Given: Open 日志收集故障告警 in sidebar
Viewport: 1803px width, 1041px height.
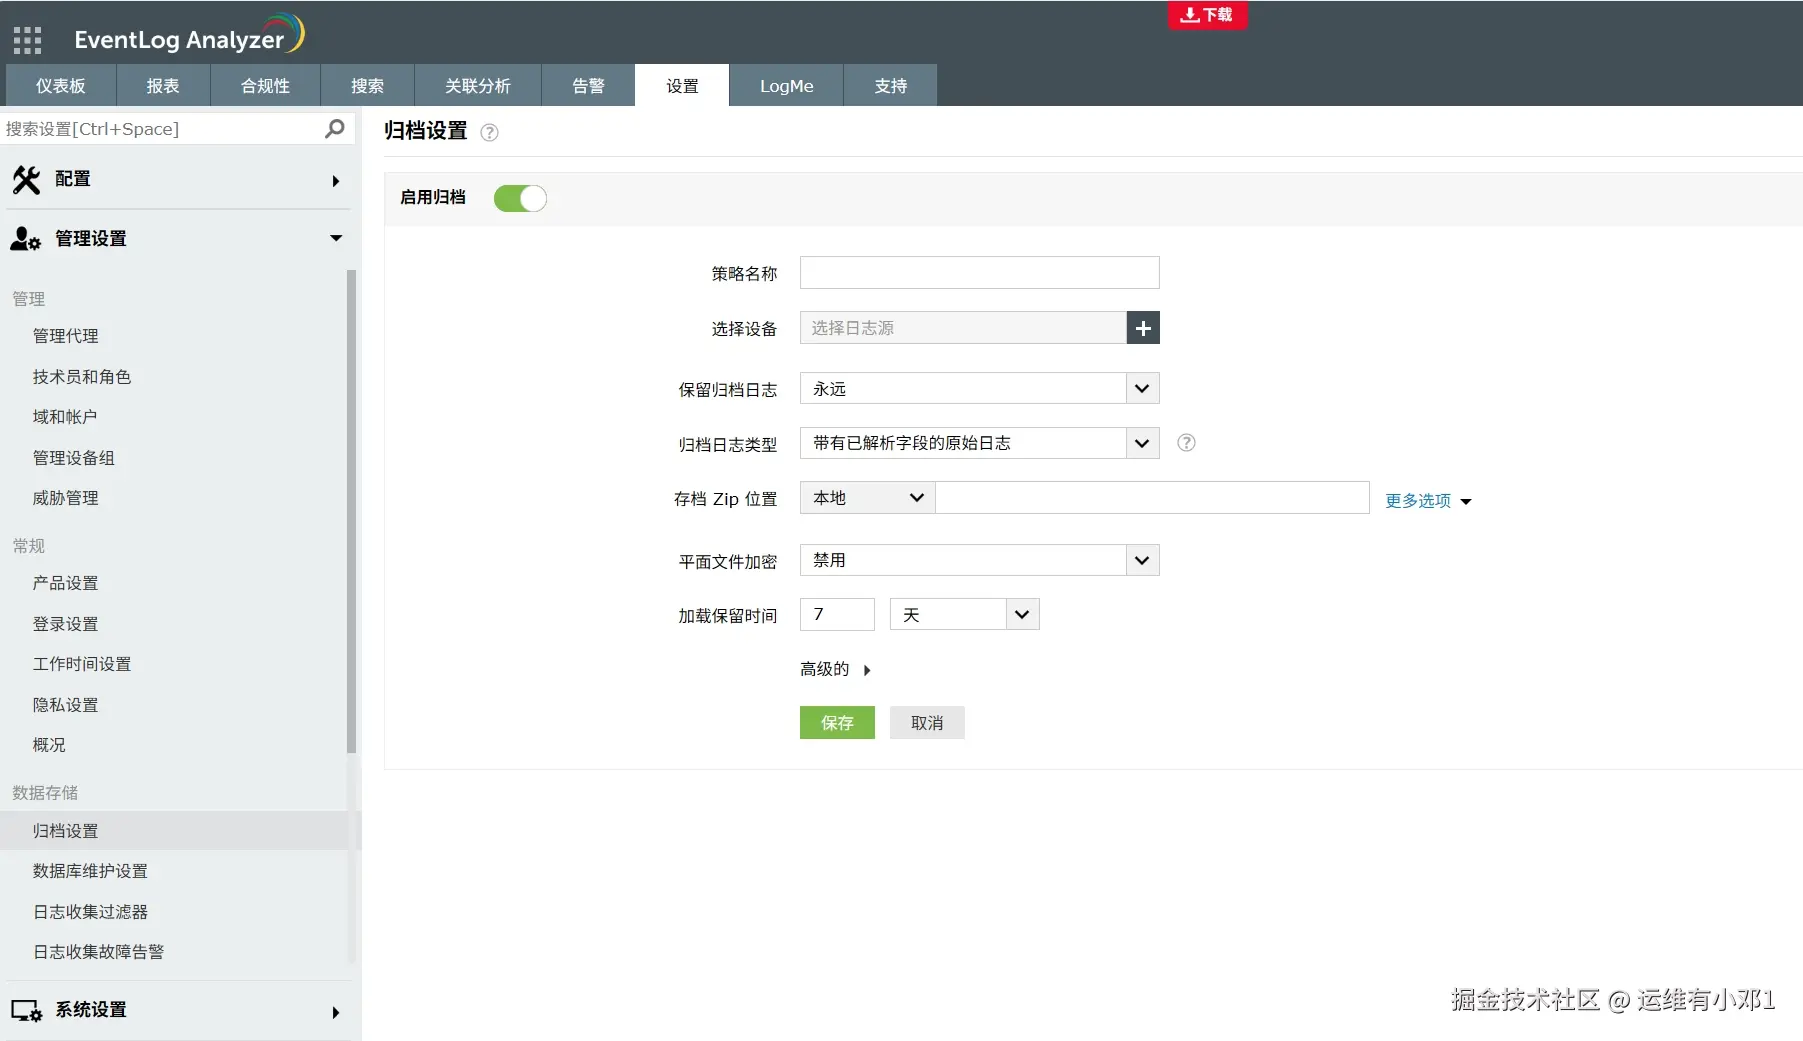Looking at the screenshot, I should [98, 952].
